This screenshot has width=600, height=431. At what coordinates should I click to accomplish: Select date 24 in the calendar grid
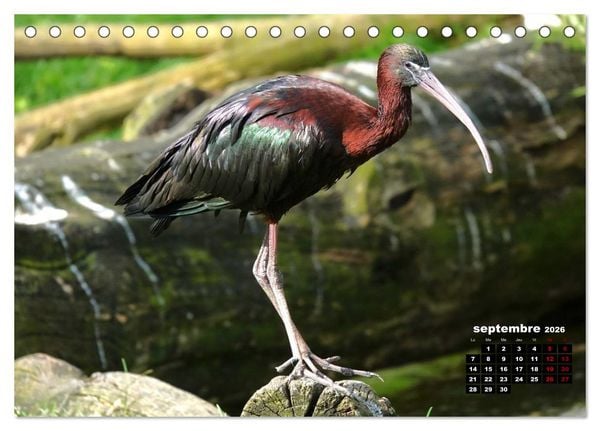(519, 379)
